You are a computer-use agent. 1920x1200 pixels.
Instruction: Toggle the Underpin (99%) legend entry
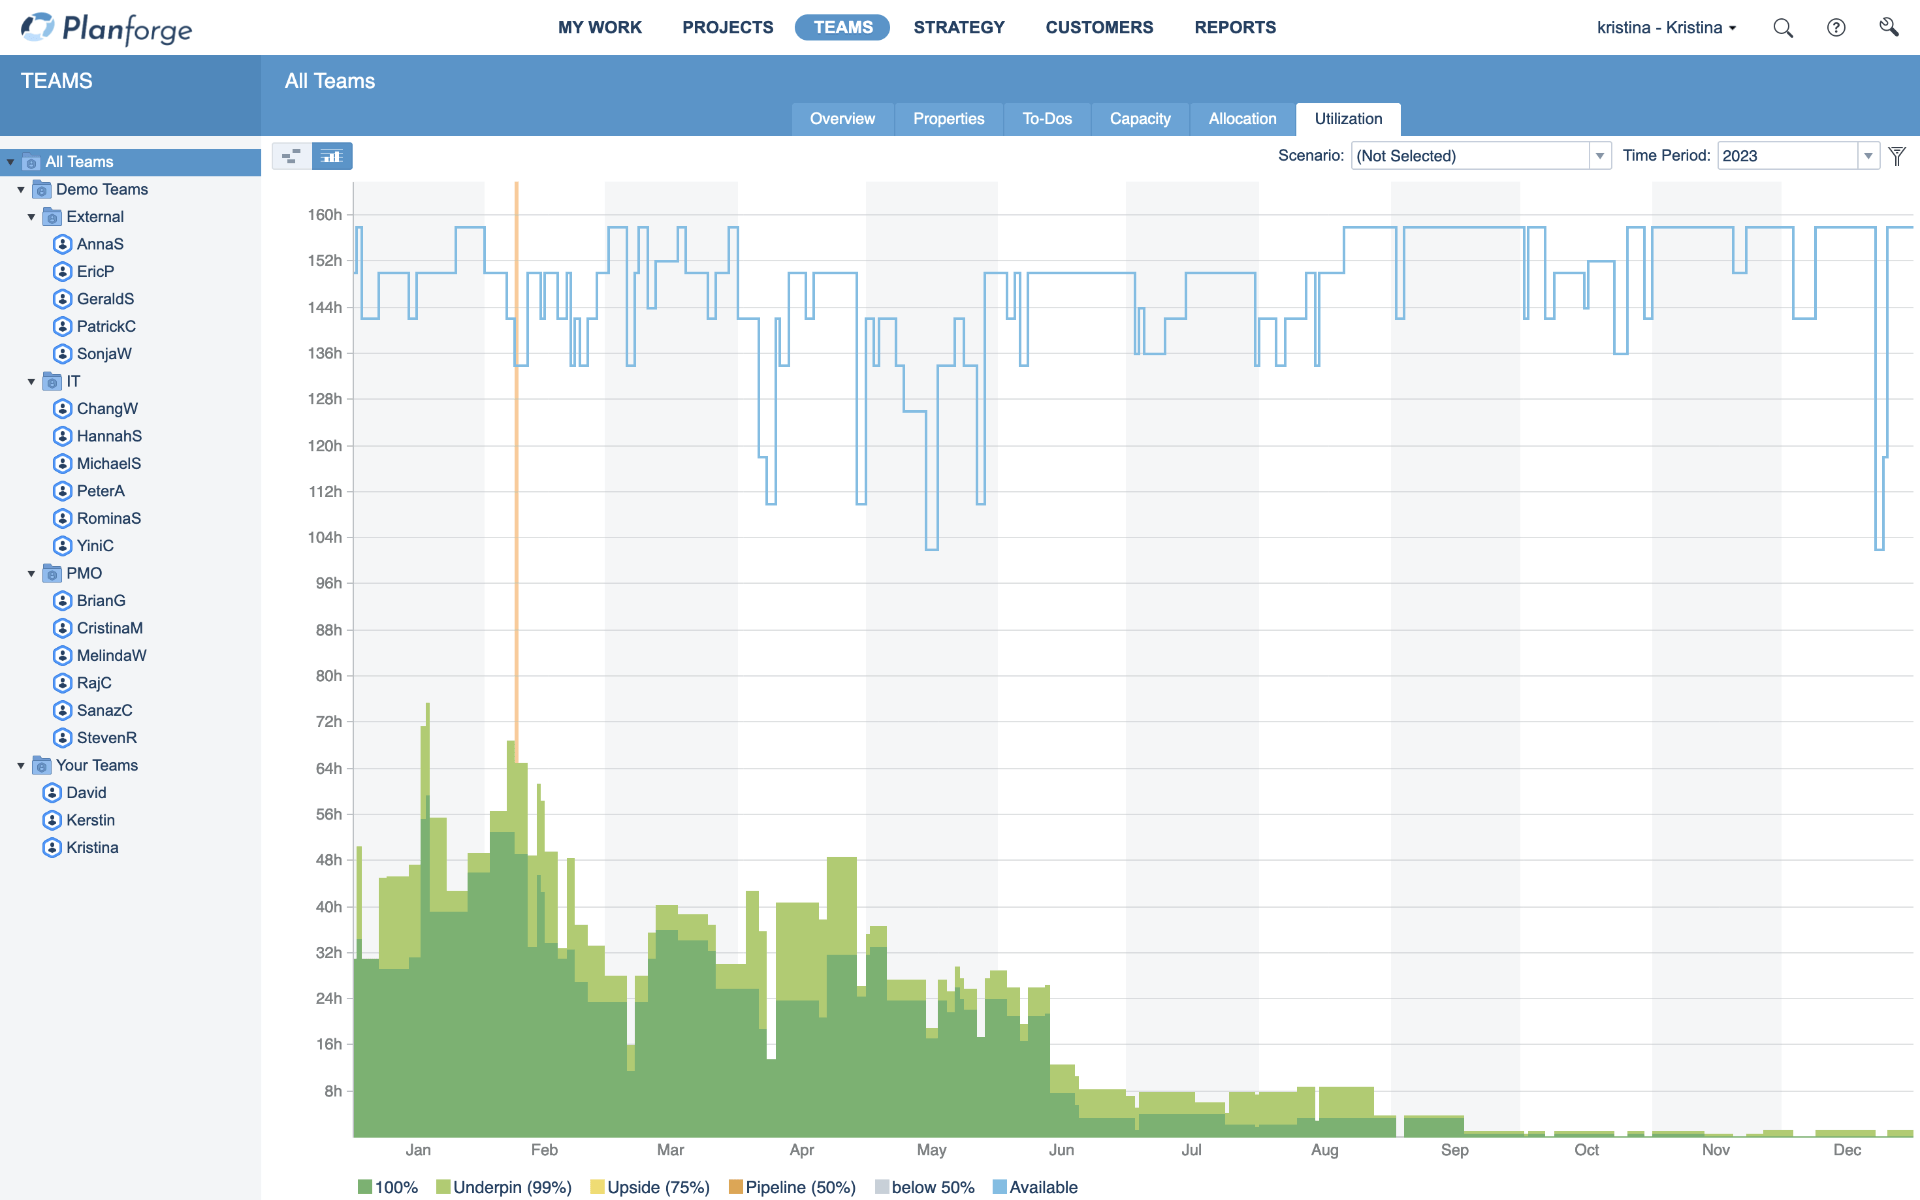[504, 1187]
